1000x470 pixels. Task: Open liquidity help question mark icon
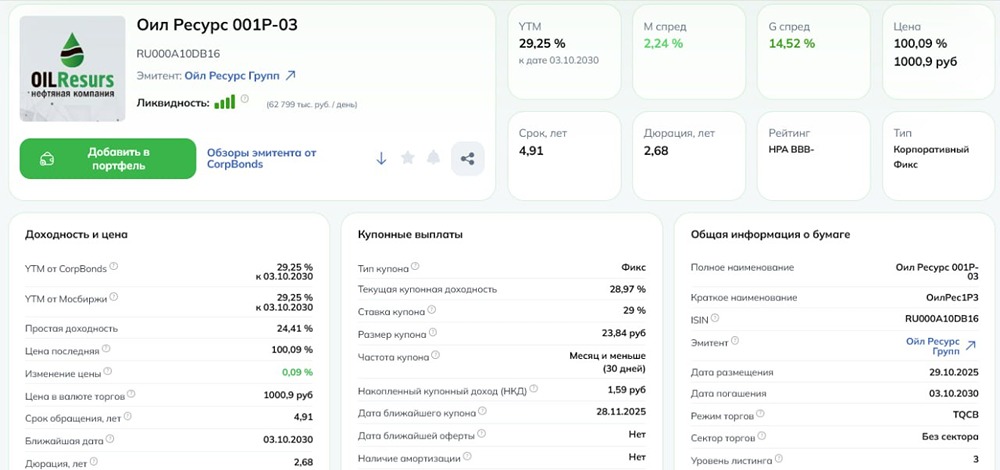coord(245,99)
